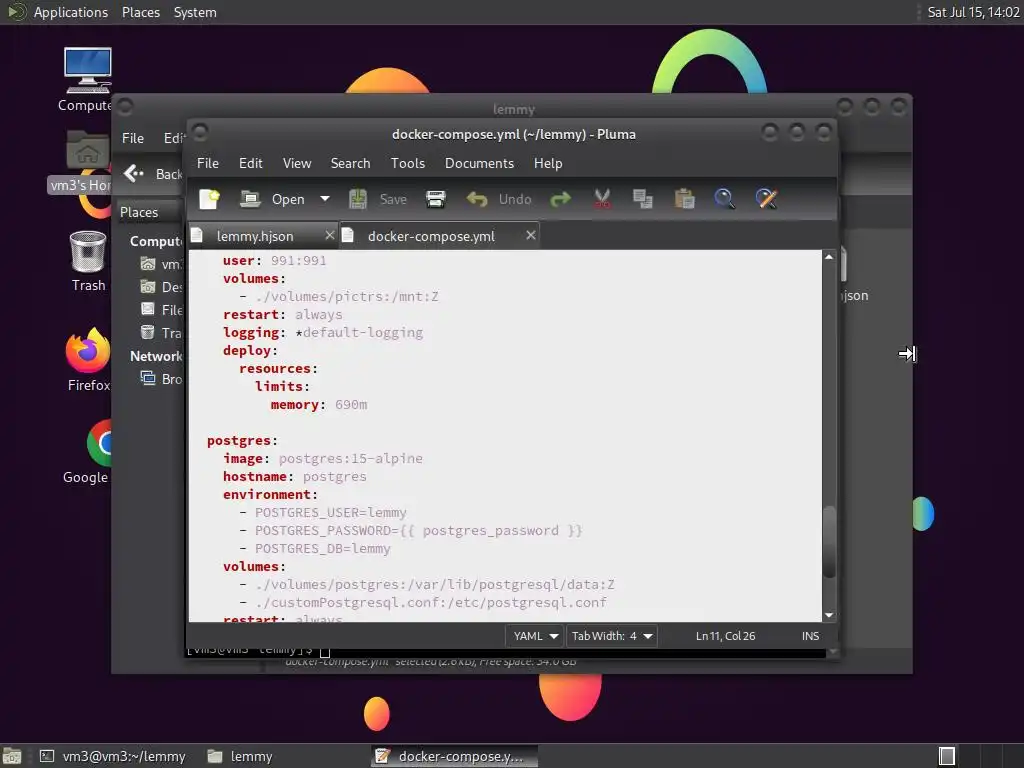Expand the Open recent files arrow
This screenshot has height=768, width=1024.
tap(325, 199)
